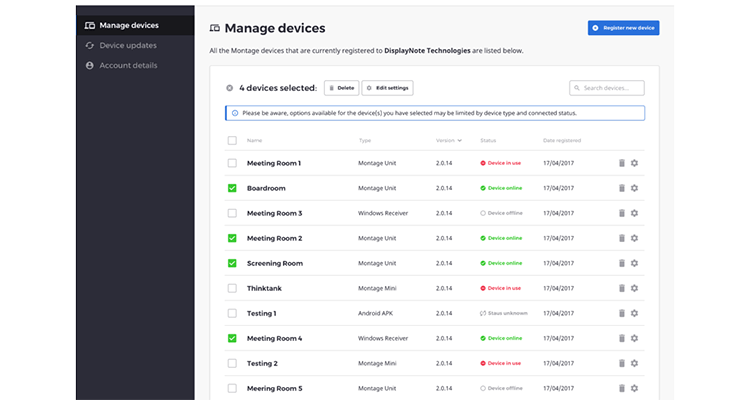Delete Meeting Room 1 via trash icon
The image size is (750, 400).
[x=622, y=163]
